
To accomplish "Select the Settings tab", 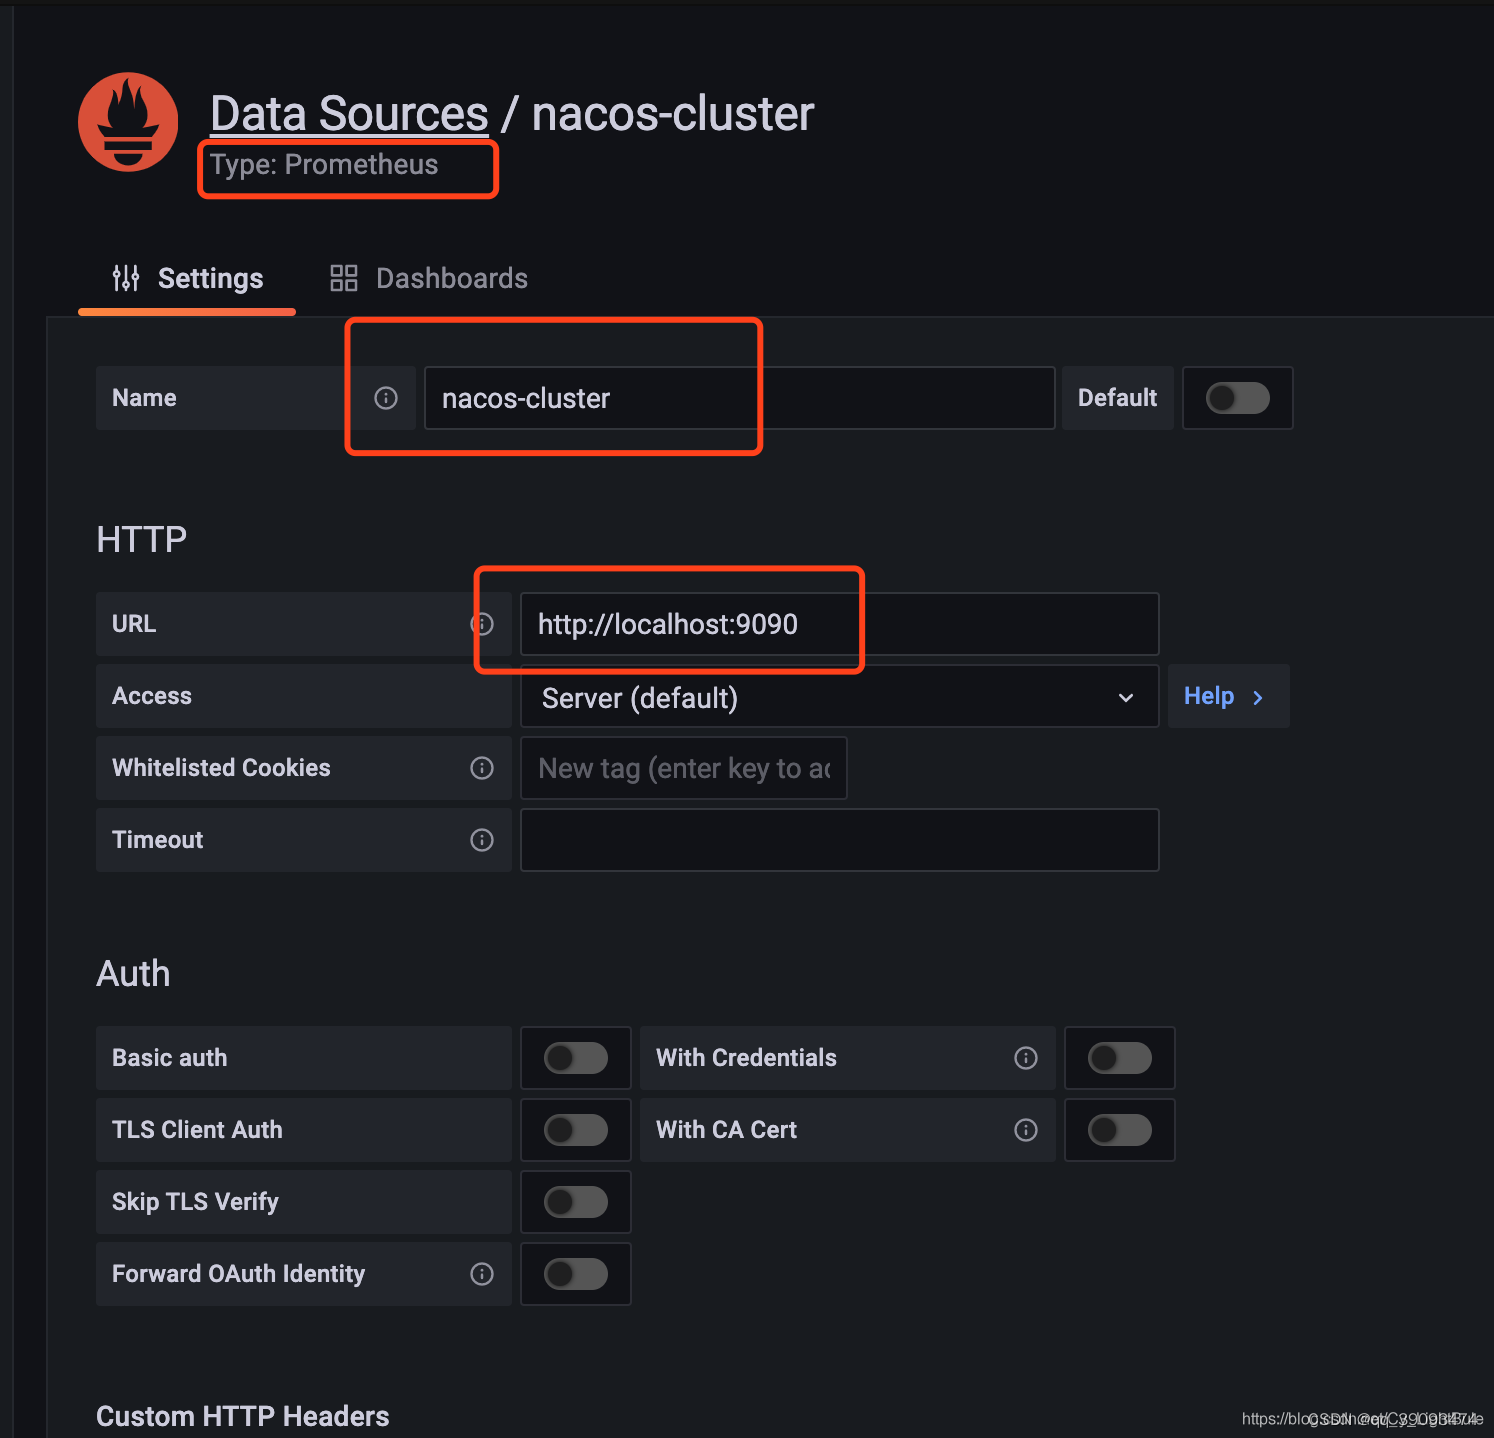I will pyautogui.click(x=209, y=278).
